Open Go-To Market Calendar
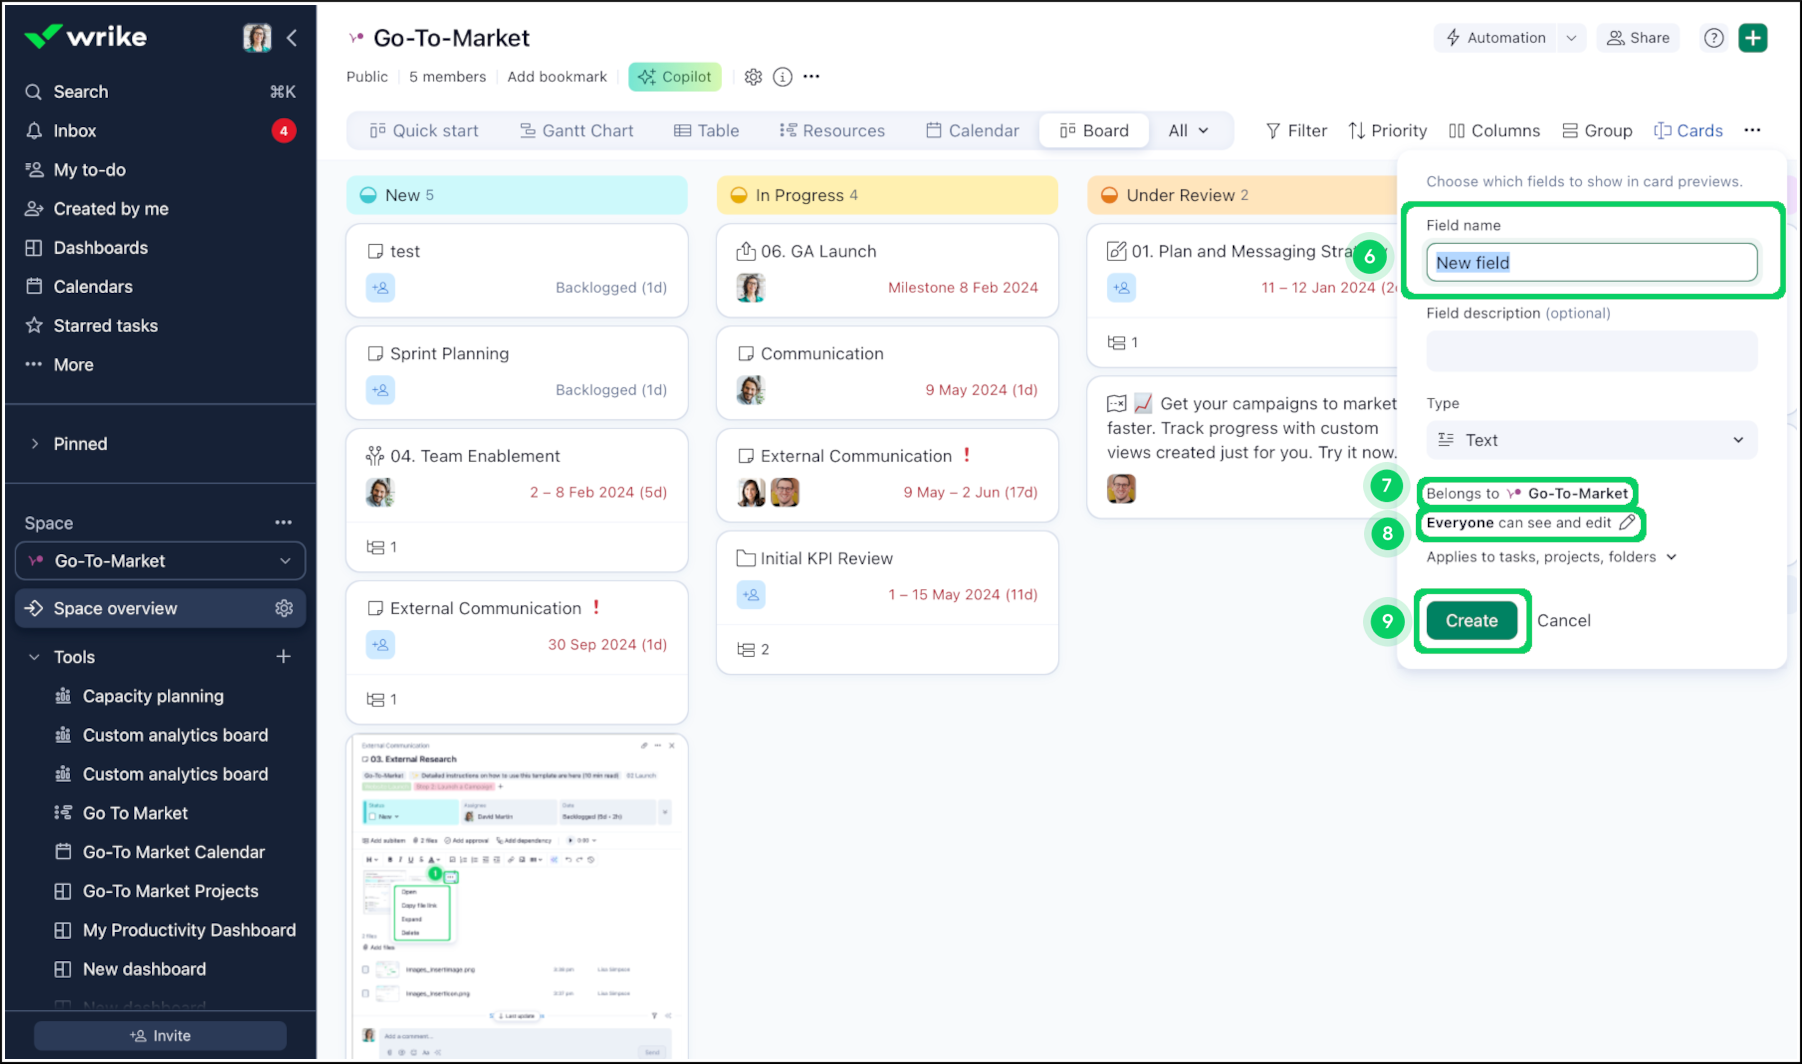This screenshot has height=1064, width=1802. [173, 852]
